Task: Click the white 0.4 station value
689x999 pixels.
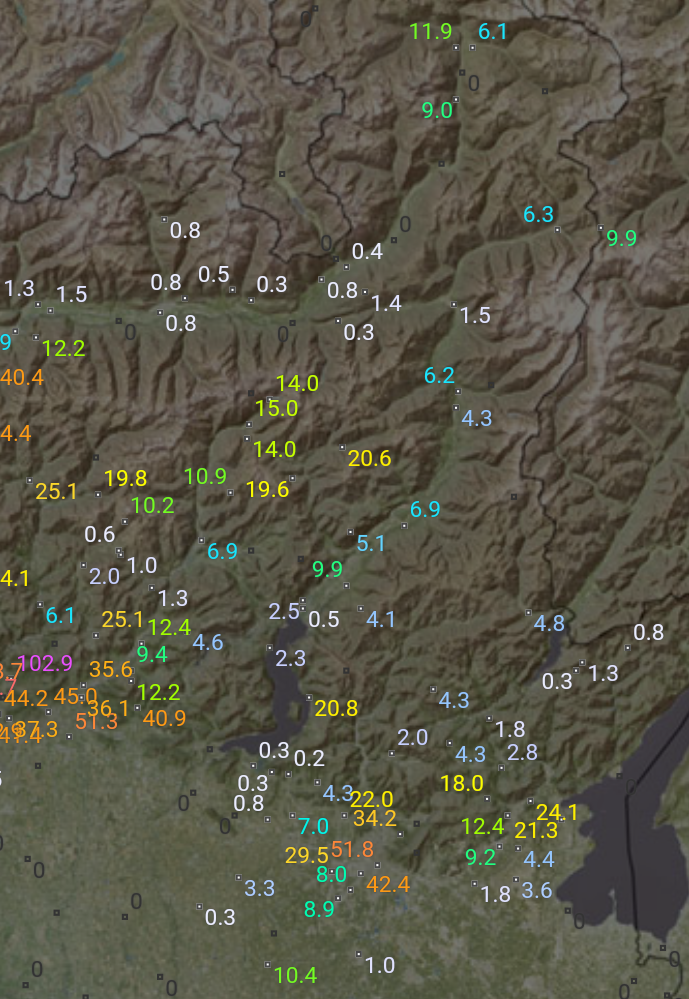Action: coord(367,252)
